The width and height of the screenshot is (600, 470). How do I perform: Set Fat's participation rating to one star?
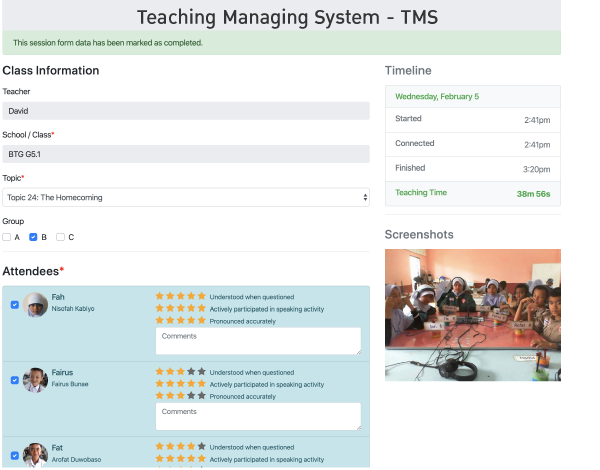click(160, 459)
